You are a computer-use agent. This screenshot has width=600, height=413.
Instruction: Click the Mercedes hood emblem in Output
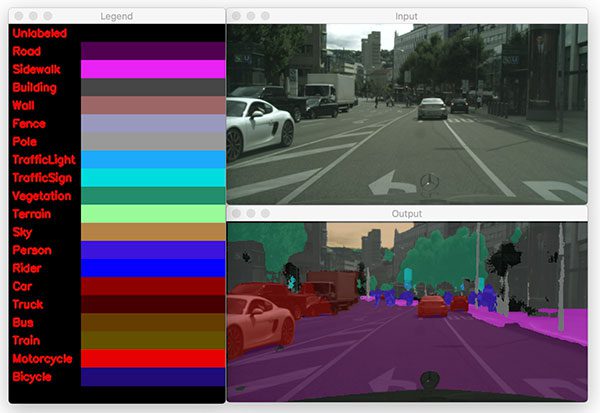tap(430, 381)
